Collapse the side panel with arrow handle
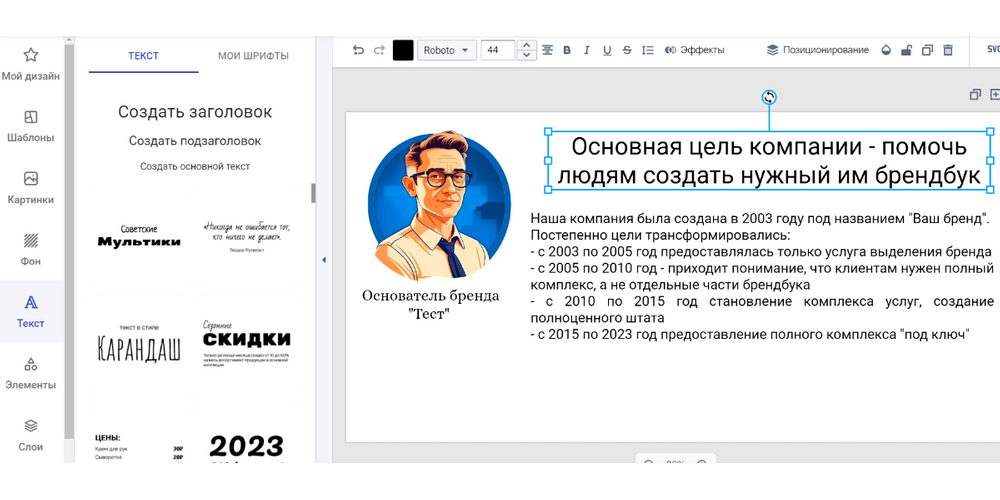Image resolution: width=1000 pixels, height=500 pixels. coord(323,260)
